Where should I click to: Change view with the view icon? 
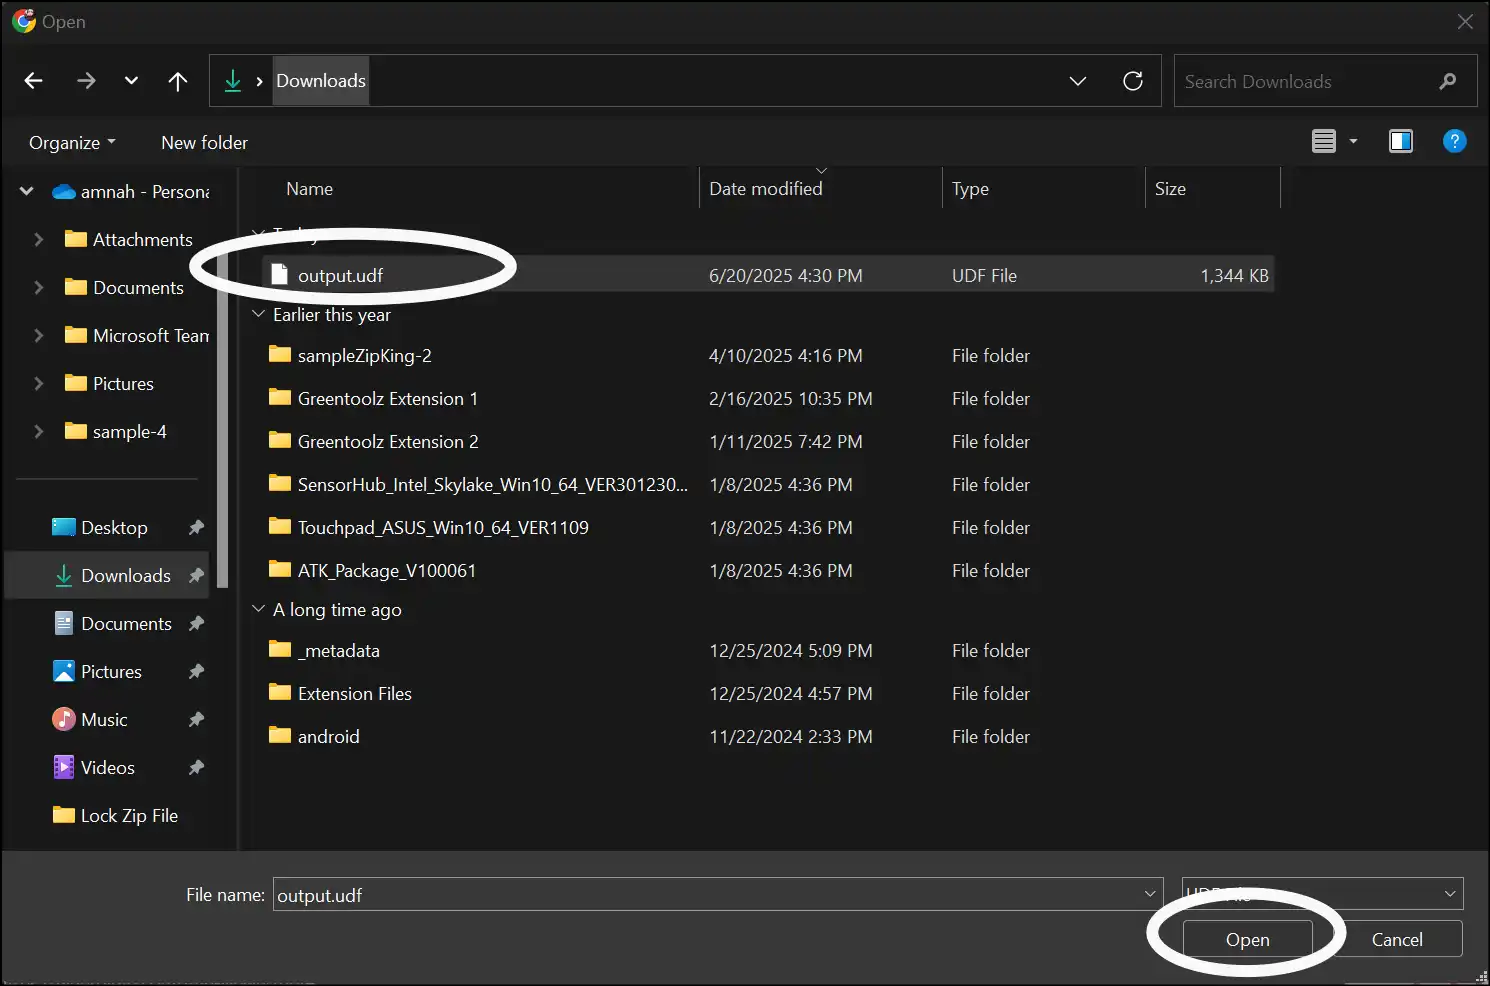point(1324,141)
